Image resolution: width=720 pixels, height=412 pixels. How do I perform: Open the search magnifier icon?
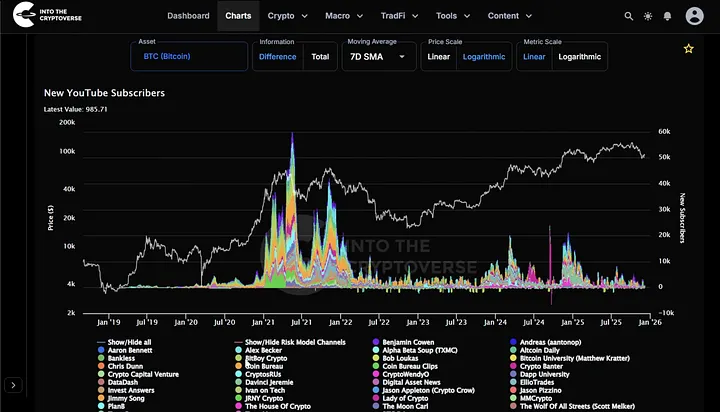coord(629,16)
